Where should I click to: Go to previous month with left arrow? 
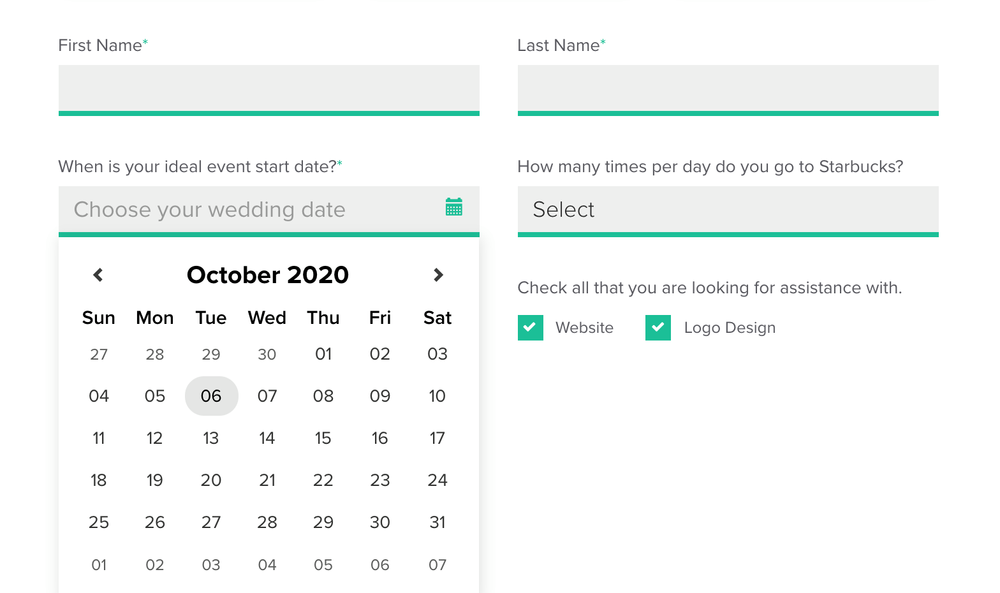pos(98,275)
